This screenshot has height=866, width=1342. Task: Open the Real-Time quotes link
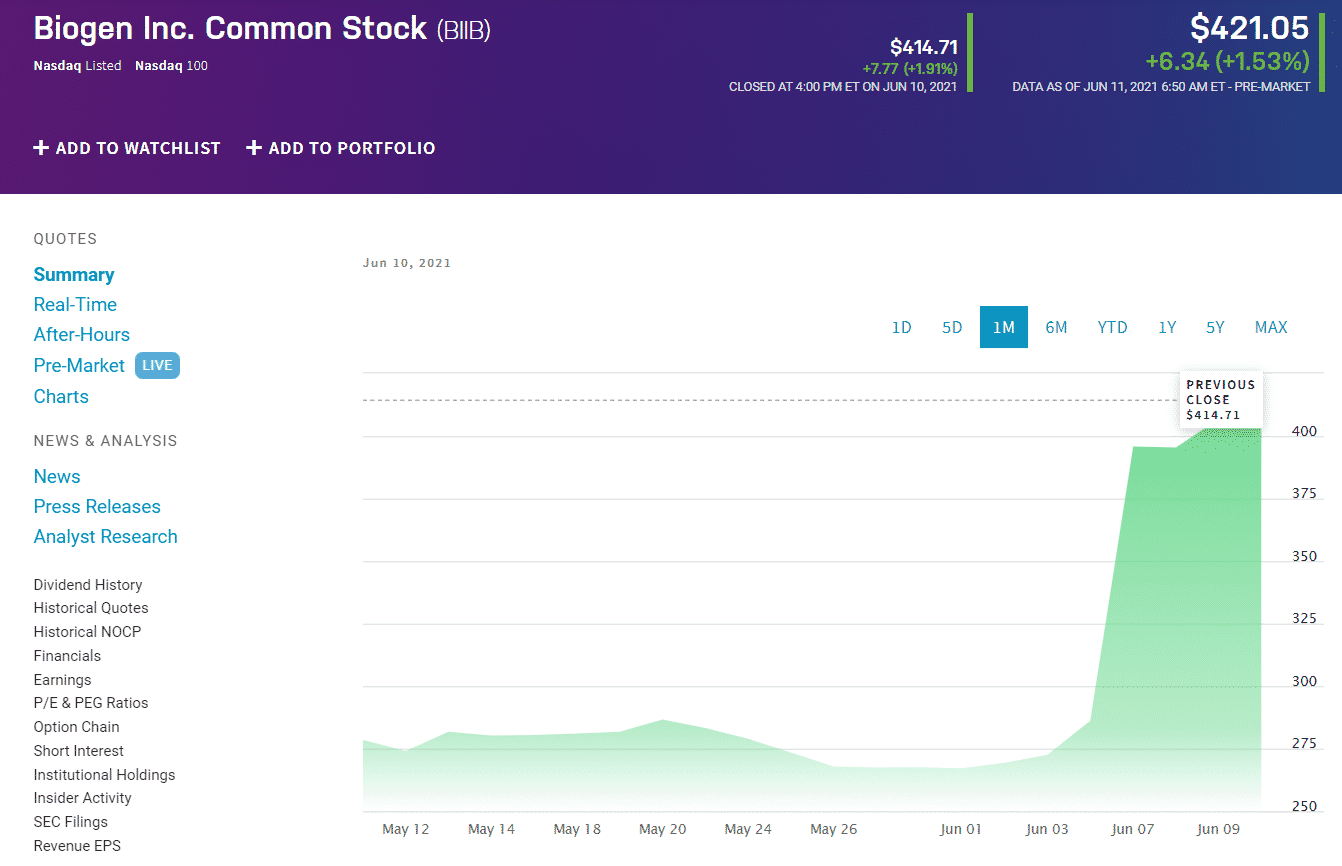click(x=75, y=305)
